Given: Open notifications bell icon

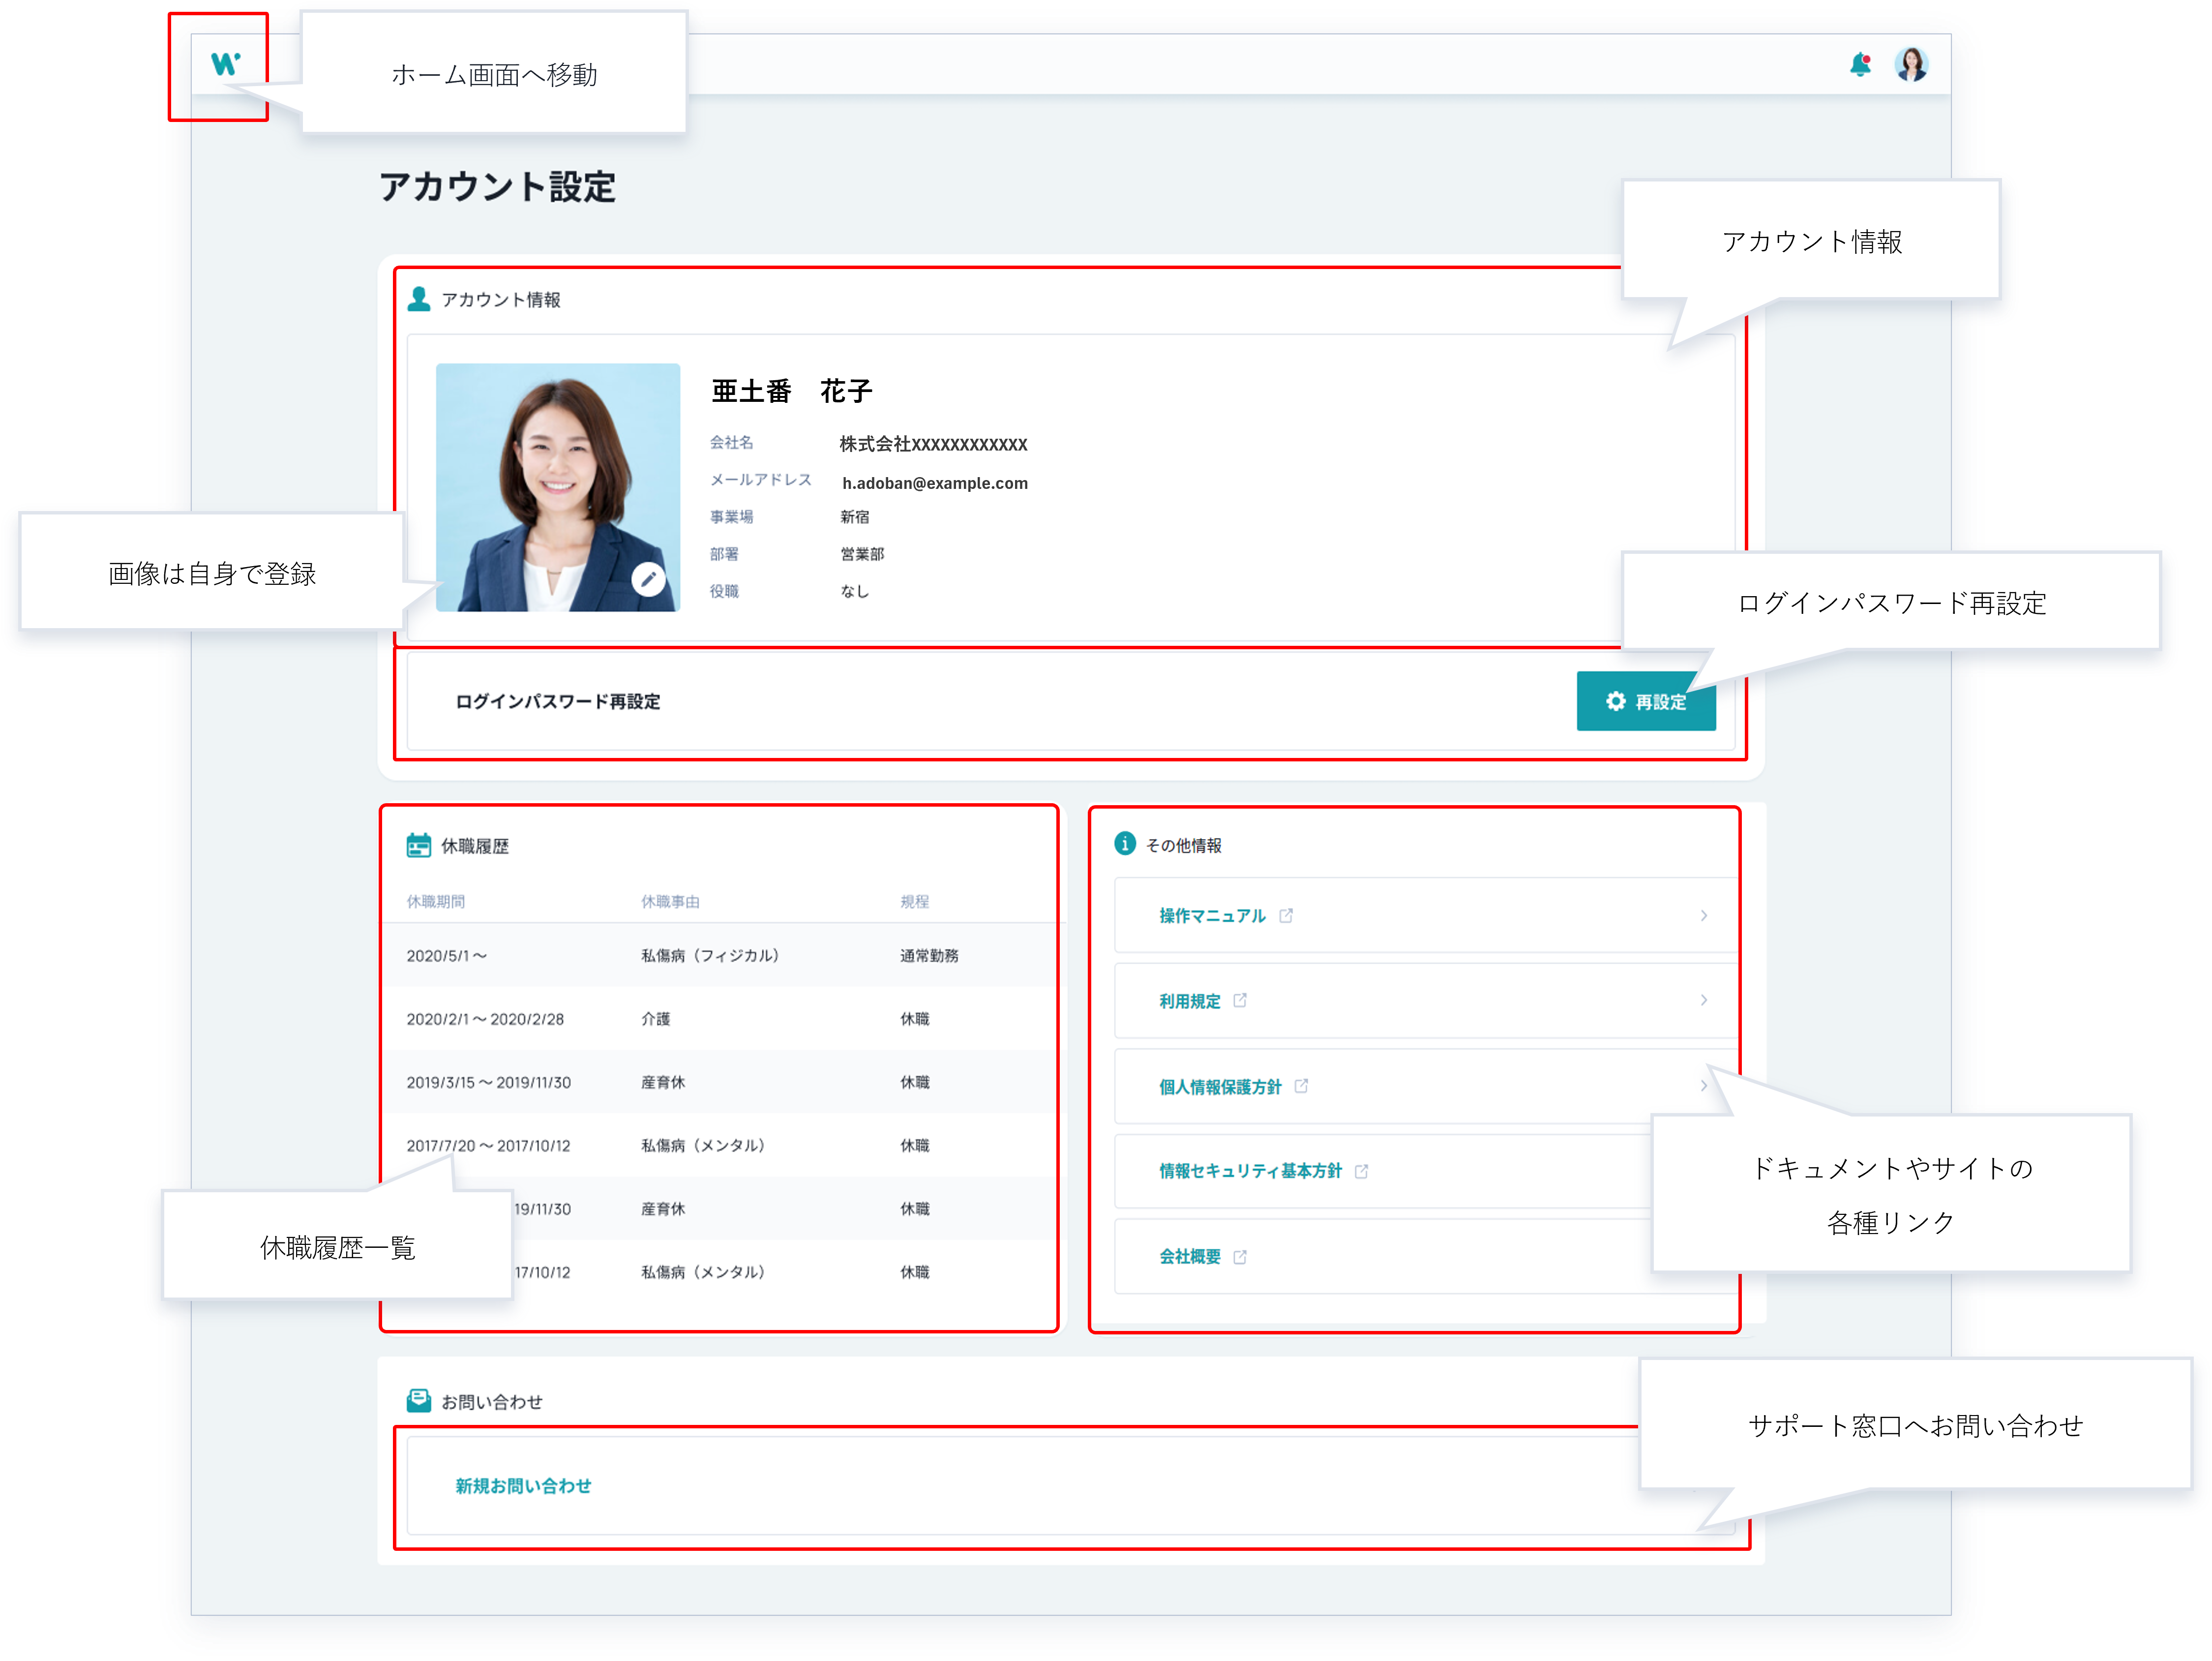Looking at the screenshot, I should 1859,65.
